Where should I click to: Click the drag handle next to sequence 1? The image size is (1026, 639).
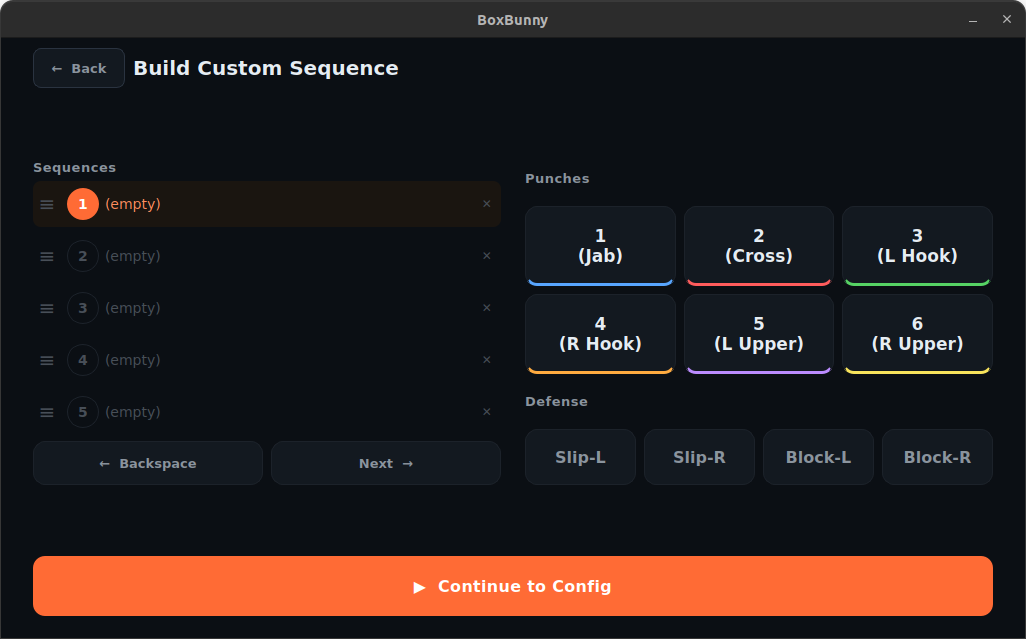click(x=46, y=204)
